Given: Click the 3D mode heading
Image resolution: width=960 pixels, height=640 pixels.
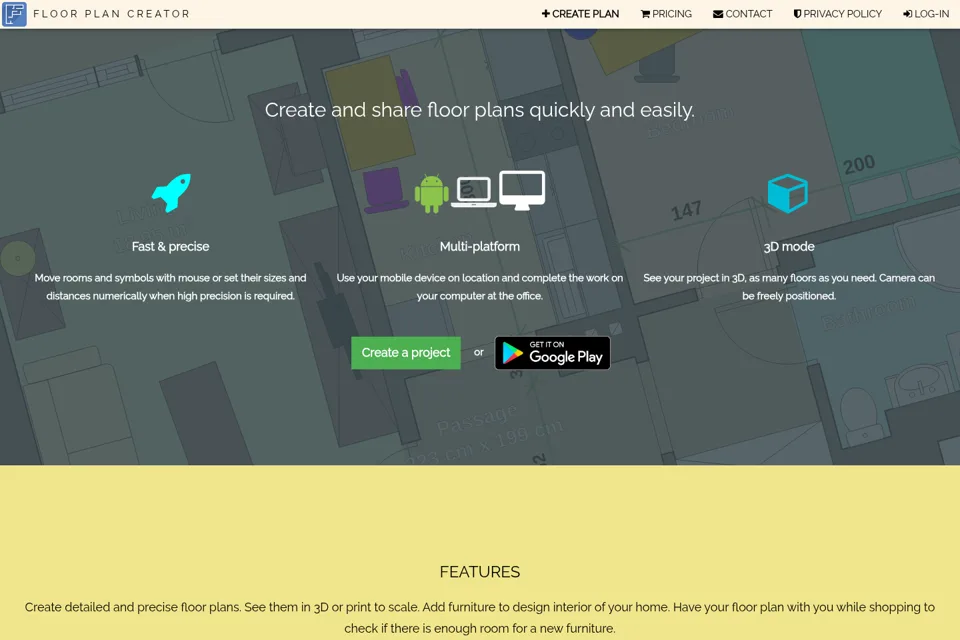Looking at the screenshot, I should [x=789, y=246].
